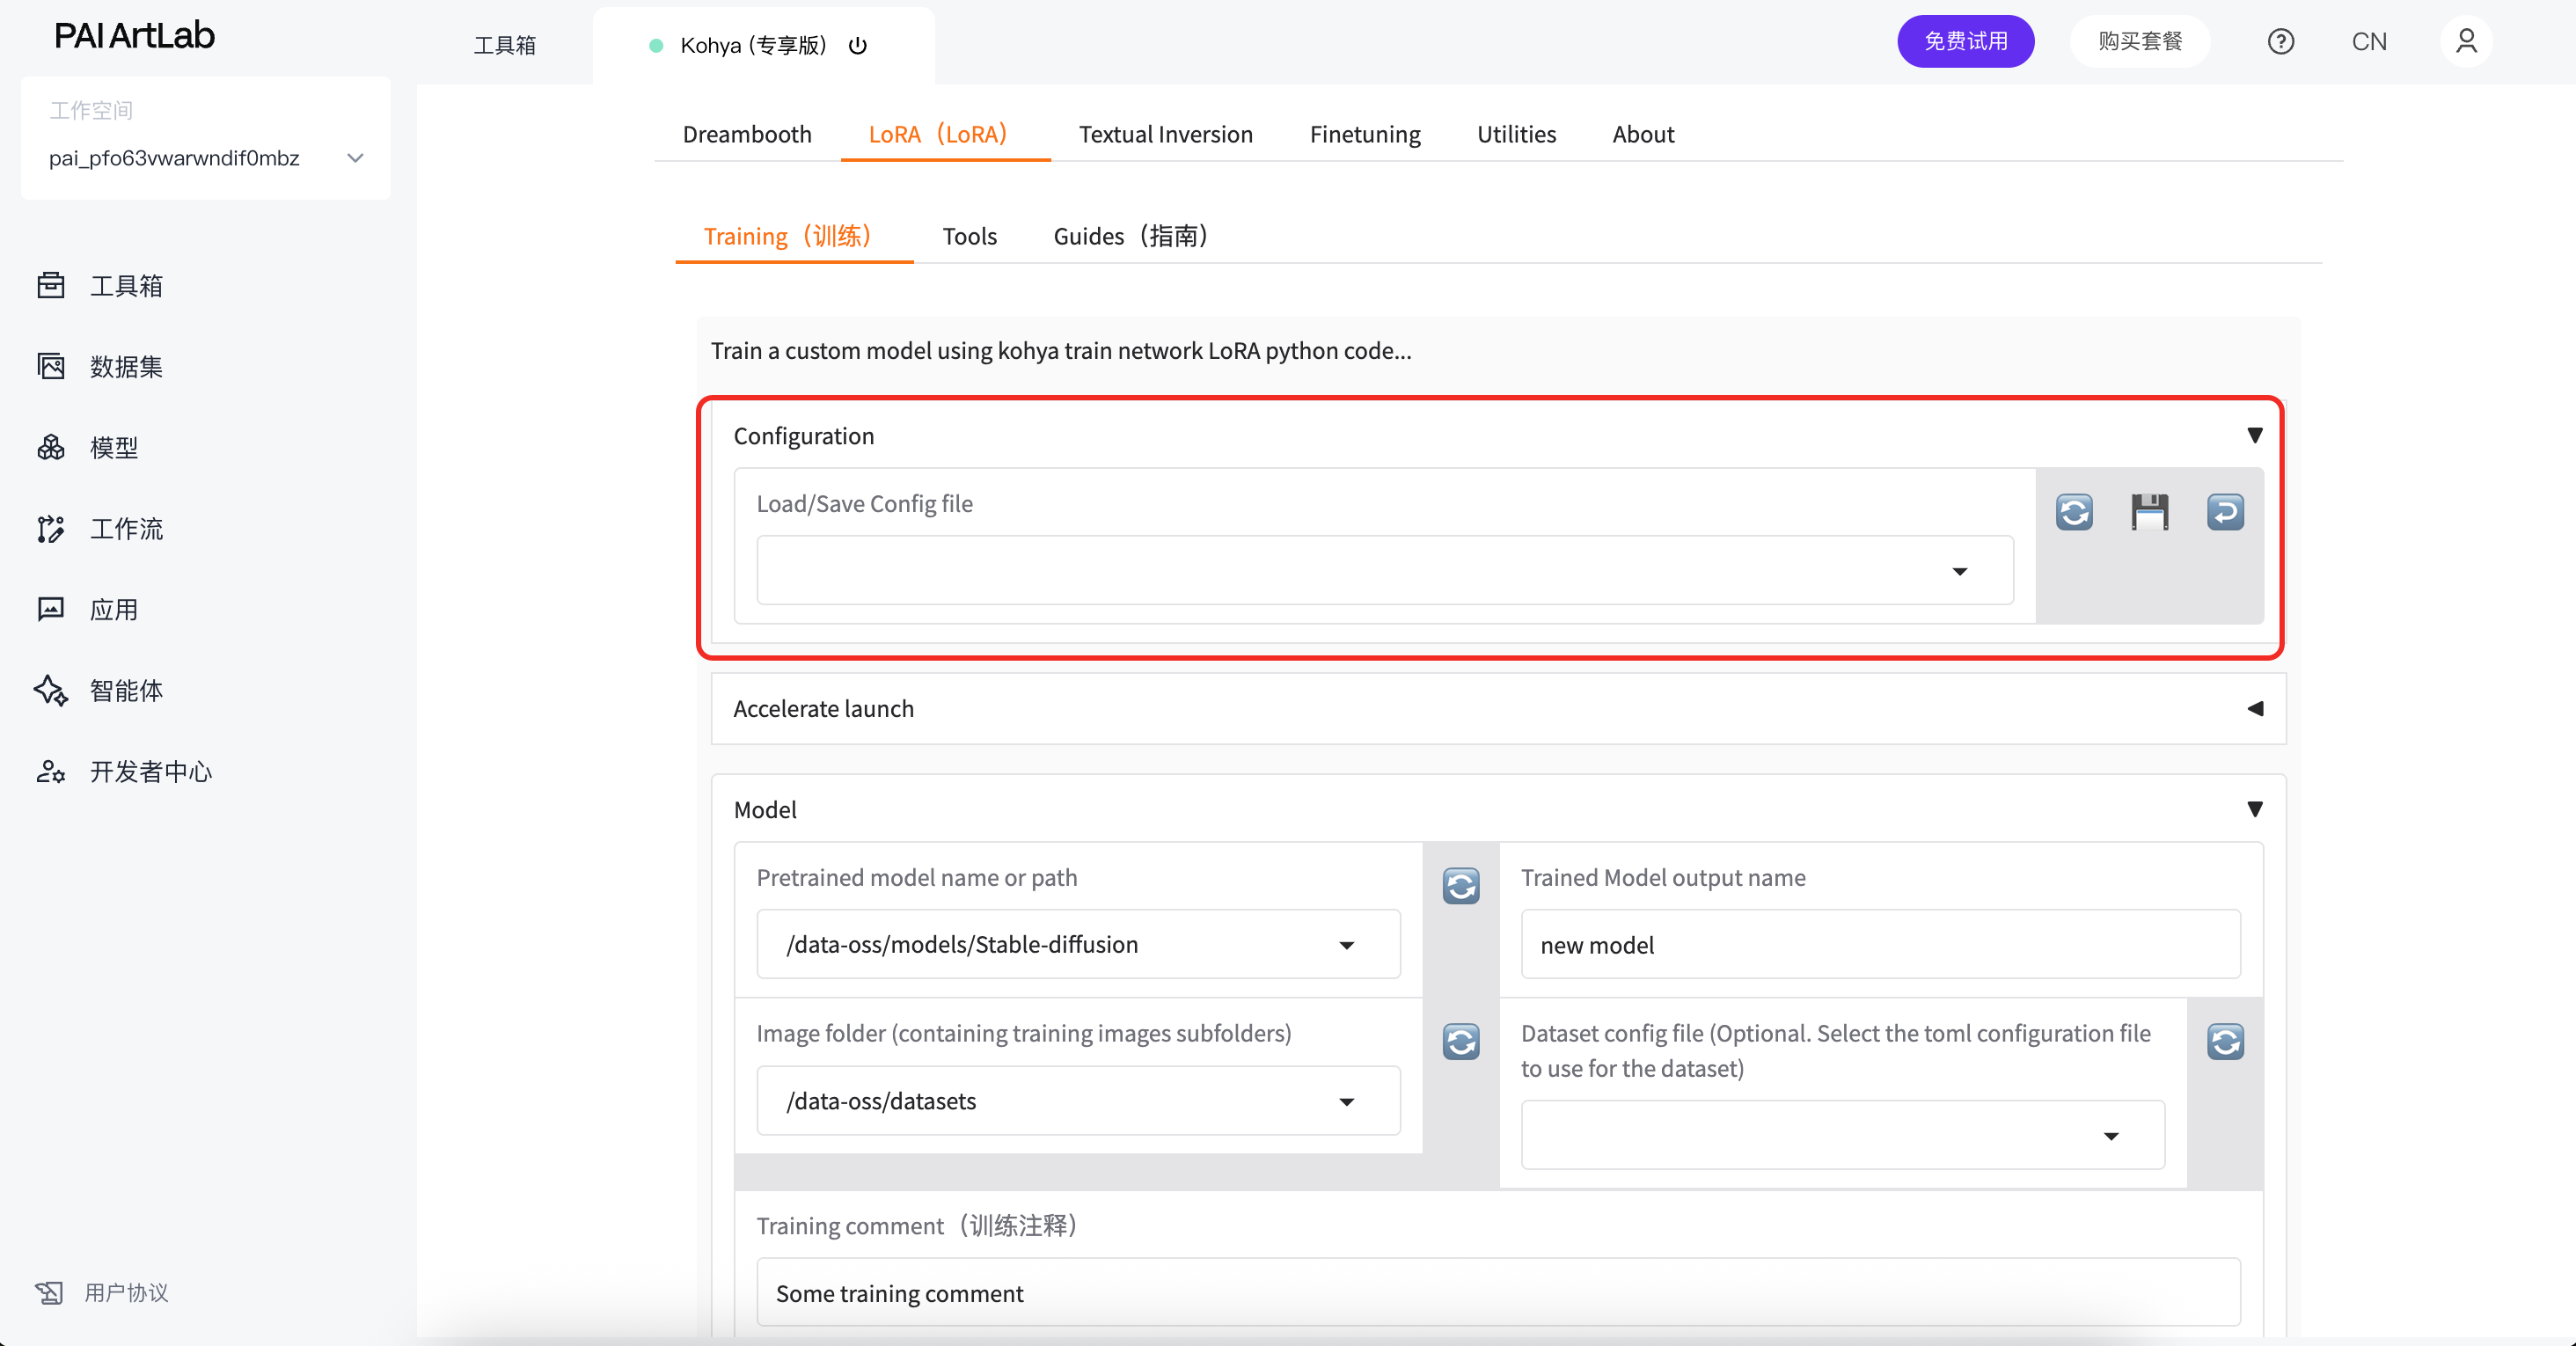
Task: Click the 购买套餐 button
Action: coord(2139,42)
